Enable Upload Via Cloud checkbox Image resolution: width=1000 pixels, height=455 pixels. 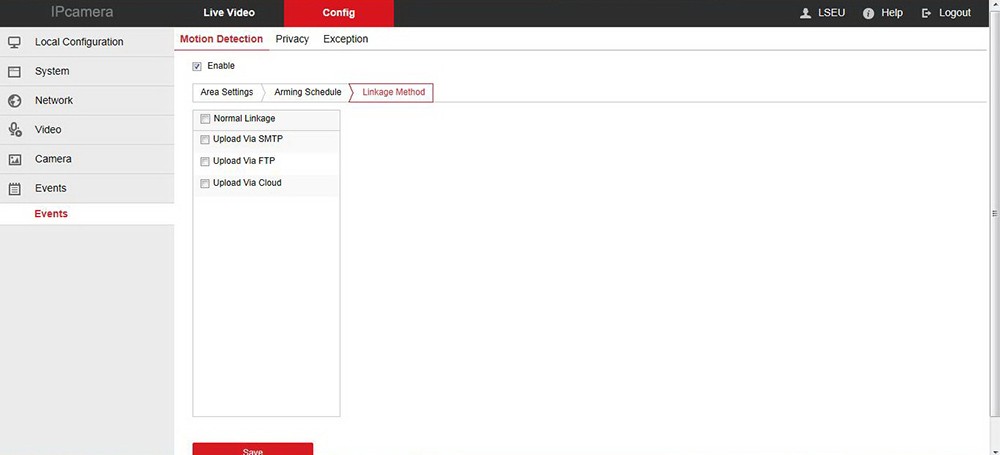[205, 184]
